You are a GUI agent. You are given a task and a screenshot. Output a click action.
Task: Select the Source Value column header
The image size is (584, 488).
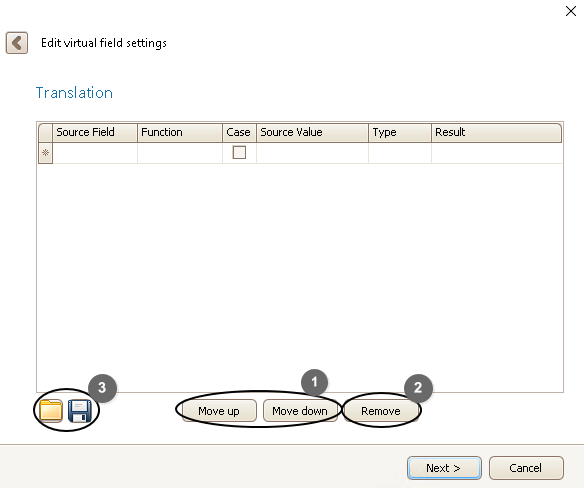point(312,133)
